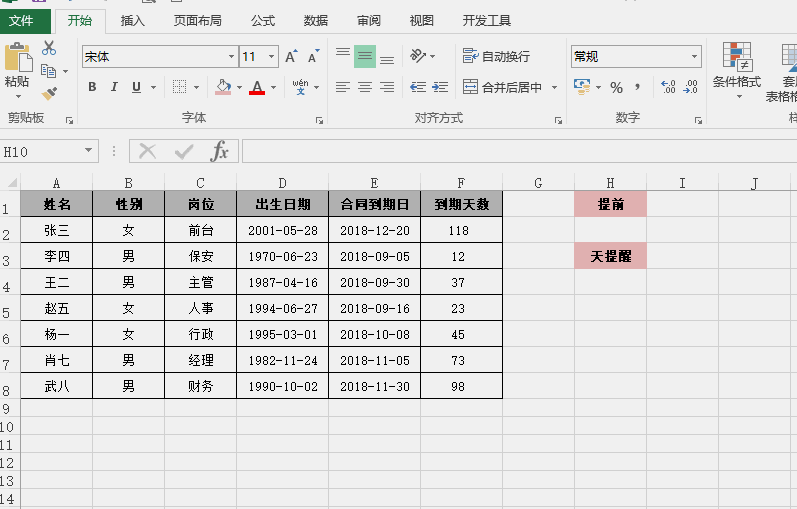Click the red font color A icon
The image size is (797, 509).
pos(257,87)
